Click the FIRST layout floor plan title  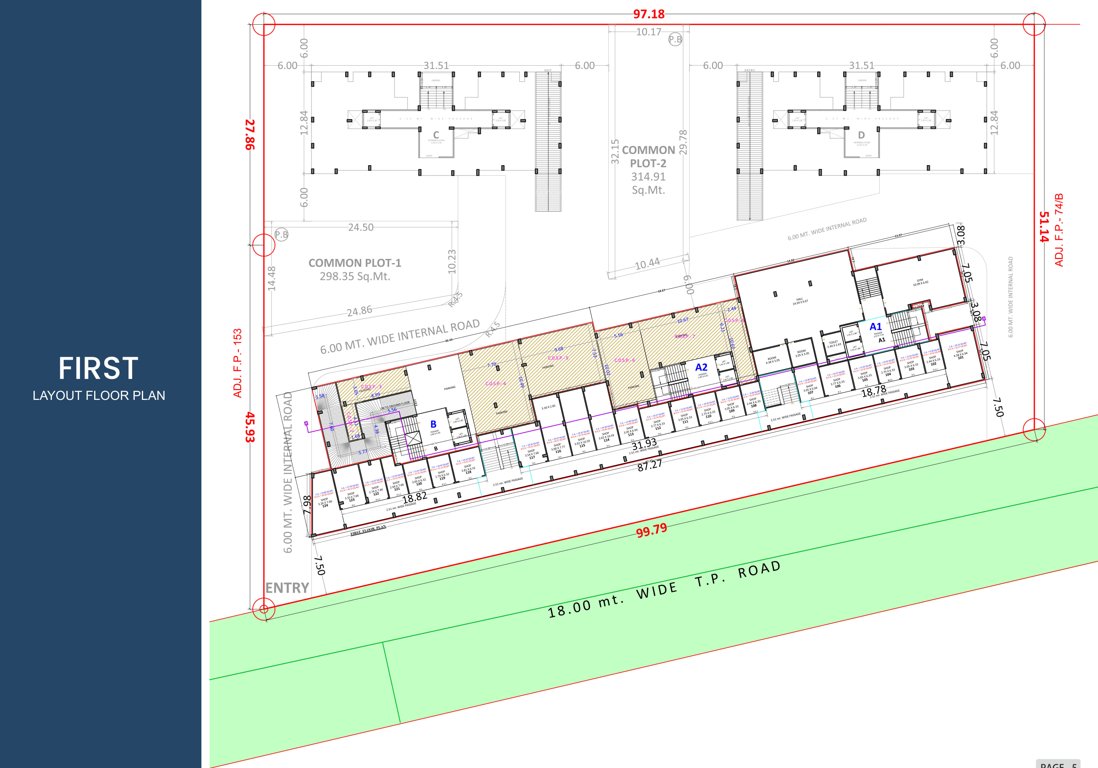click(98, 368)
